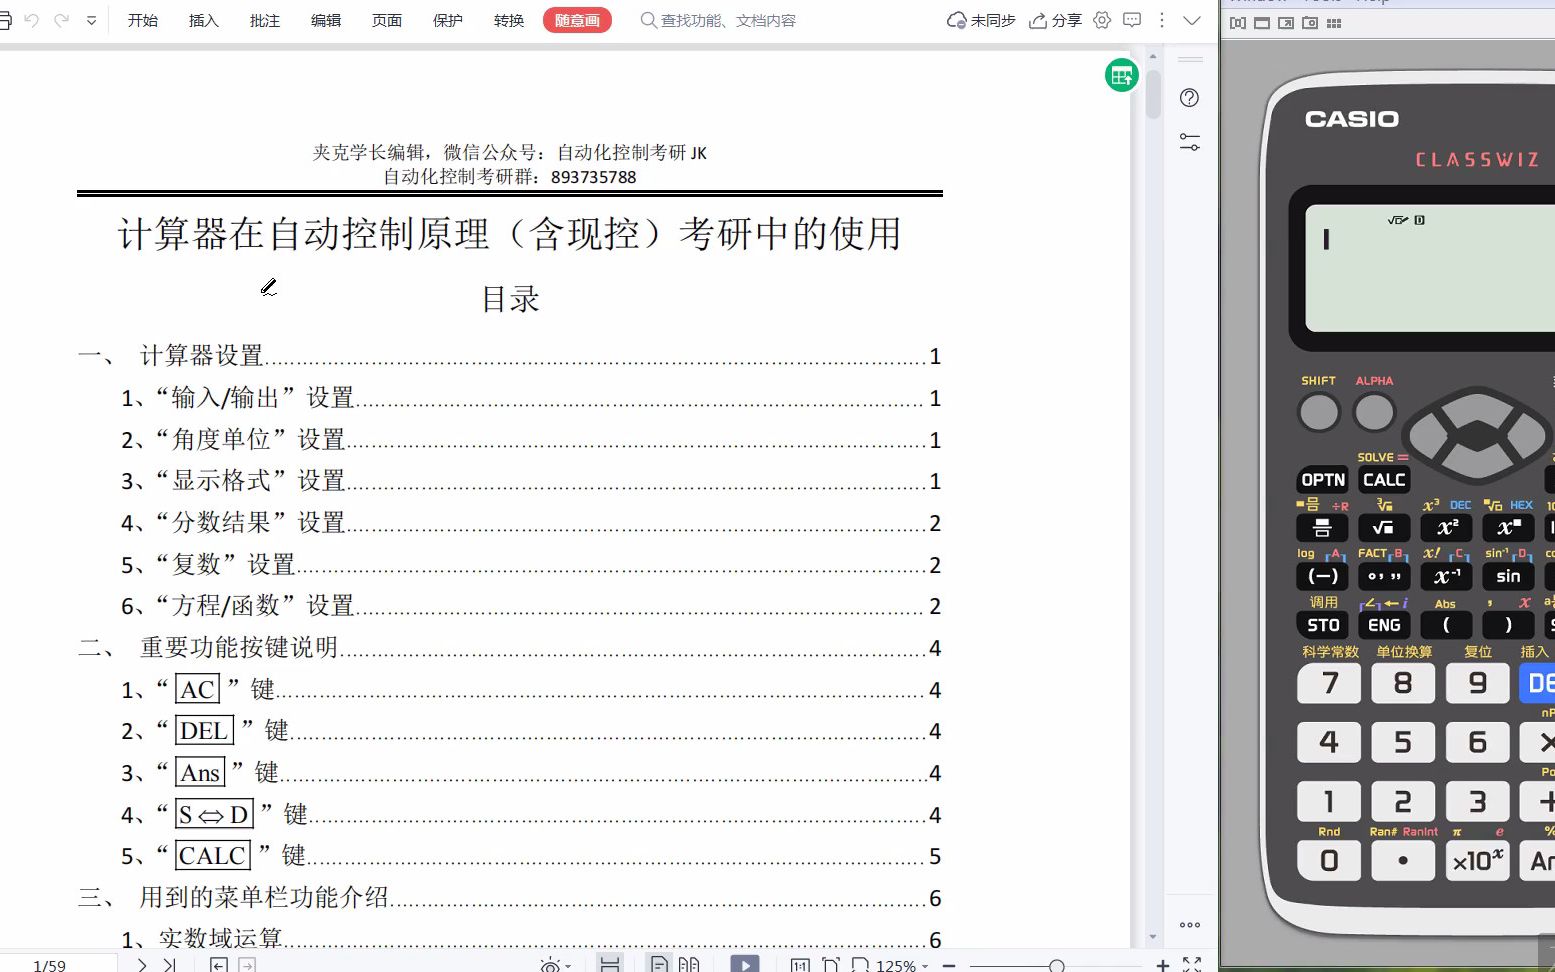Click the 1:1 actual size icon
1555x972 pixels.
pyautogui.click(x=800, y=965)
